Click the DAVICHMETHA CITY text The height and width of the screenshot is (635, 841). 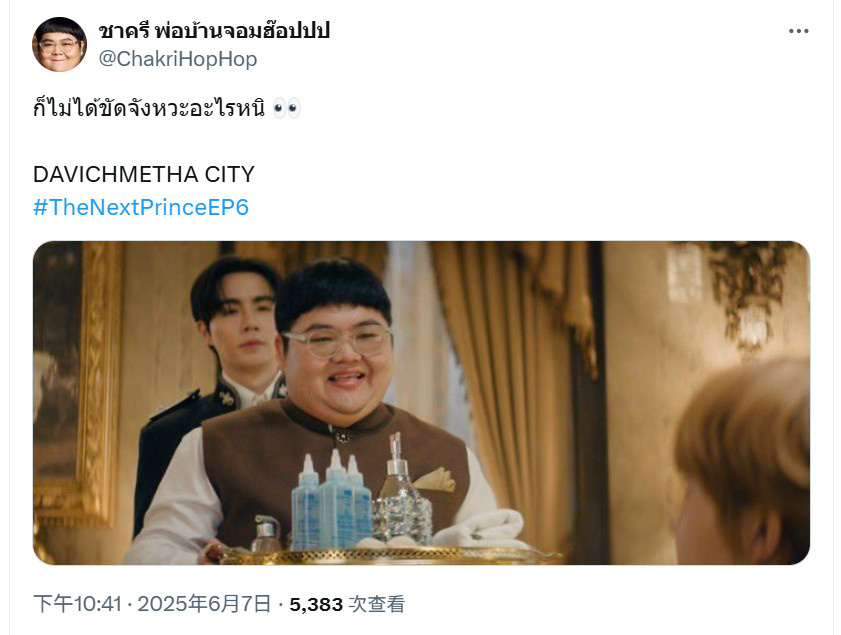144,174
